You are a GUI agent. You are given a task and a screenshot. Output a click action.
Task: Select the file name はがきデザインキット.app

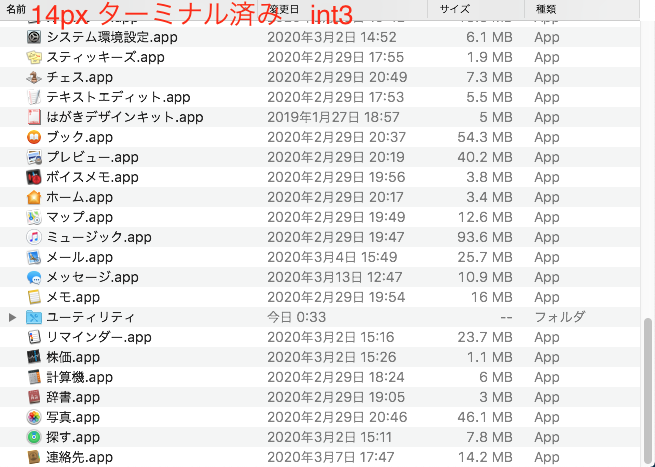125,117
